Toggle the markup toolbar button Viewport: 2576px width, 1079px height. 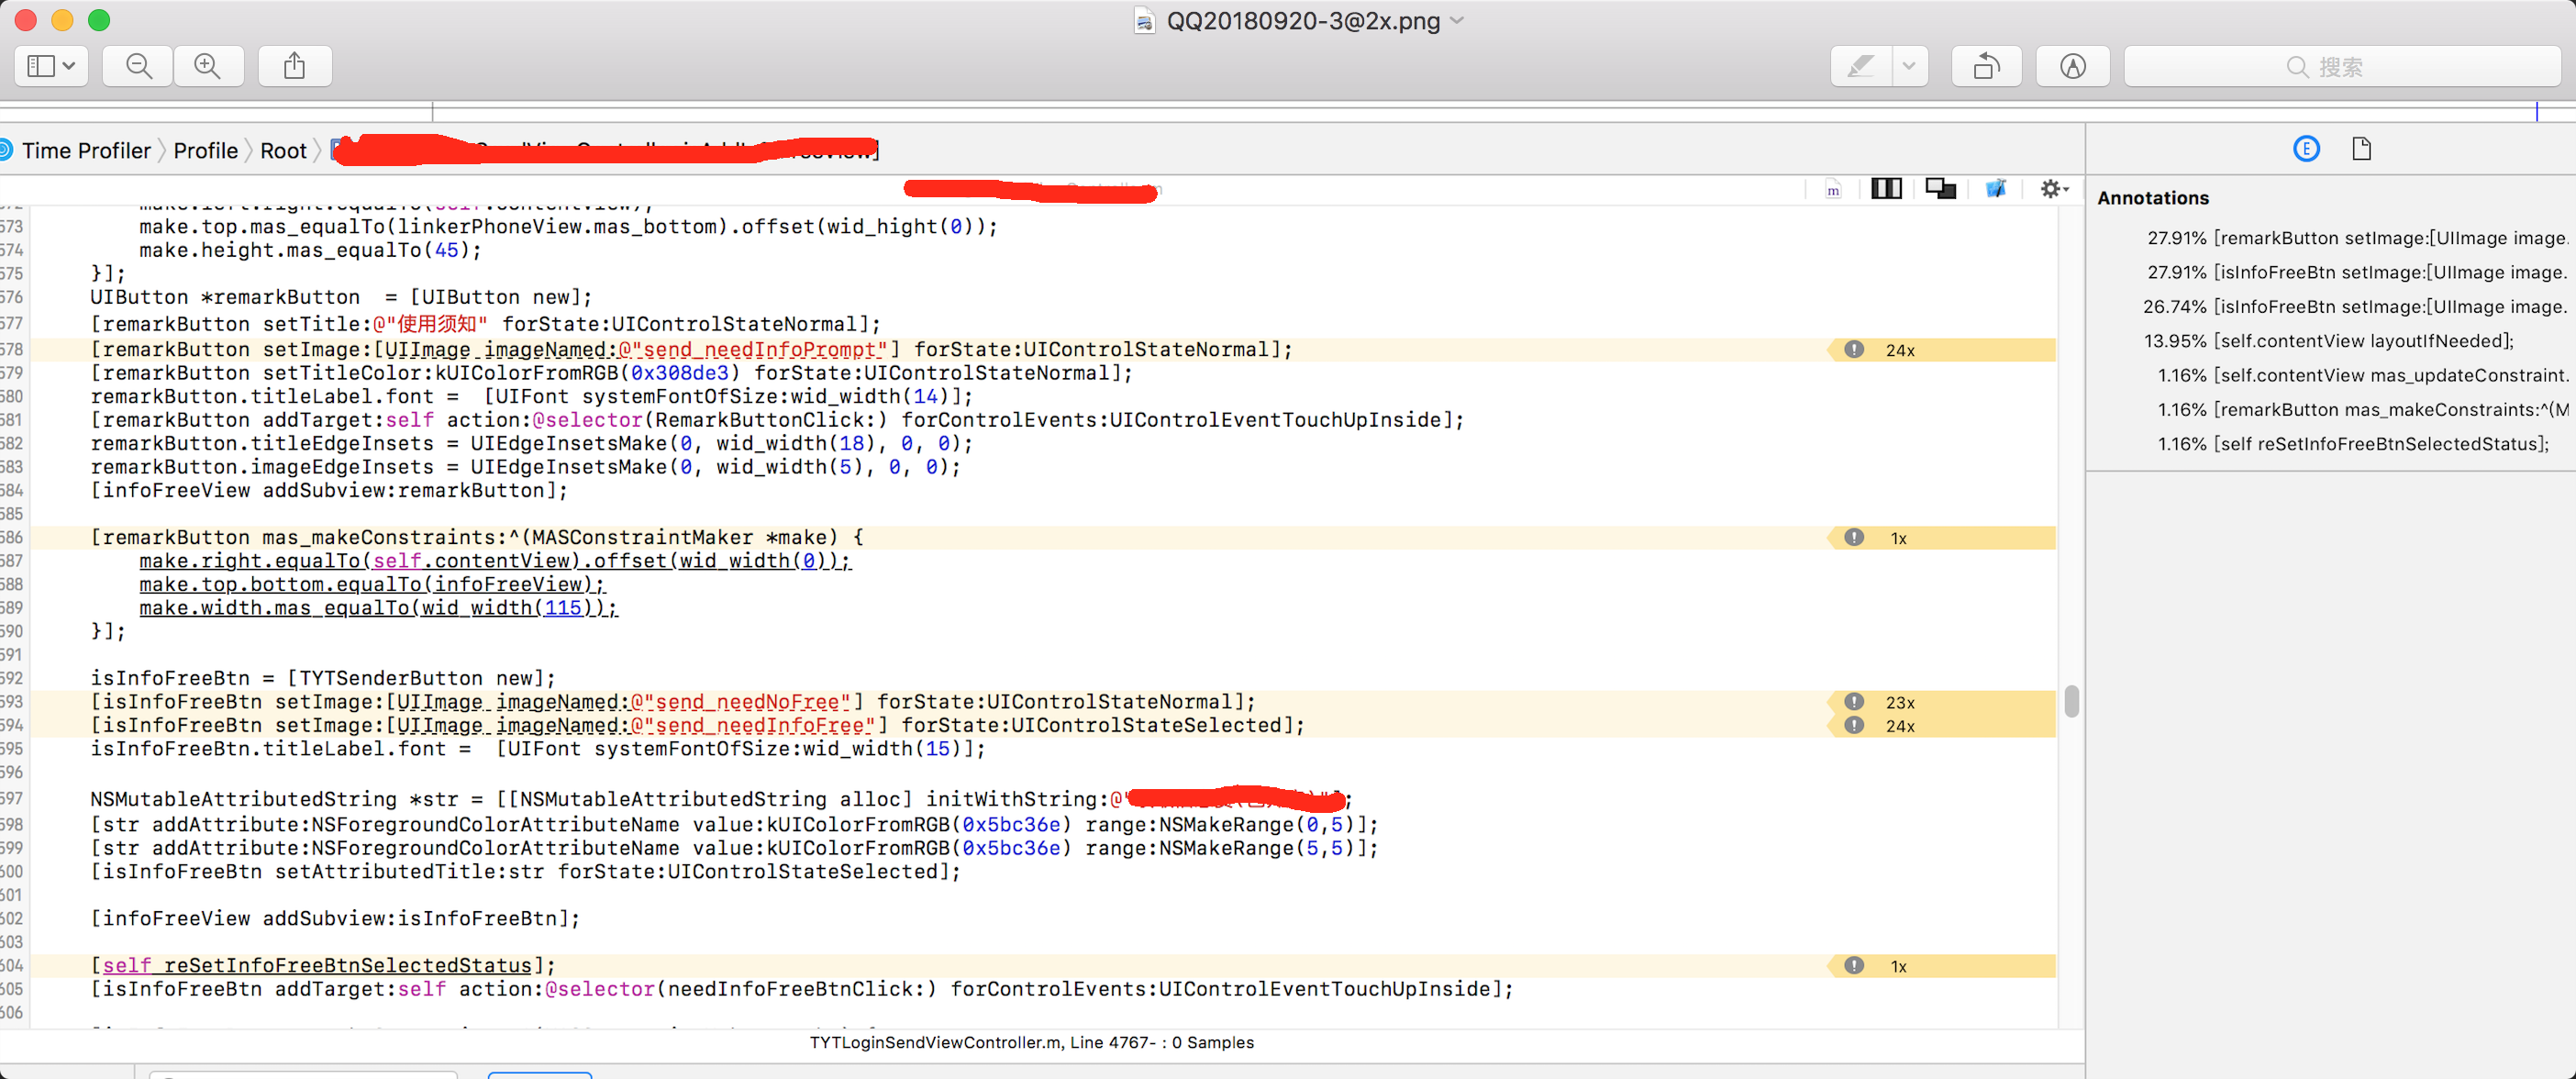pyautogui.click(x=2072, y=66)
